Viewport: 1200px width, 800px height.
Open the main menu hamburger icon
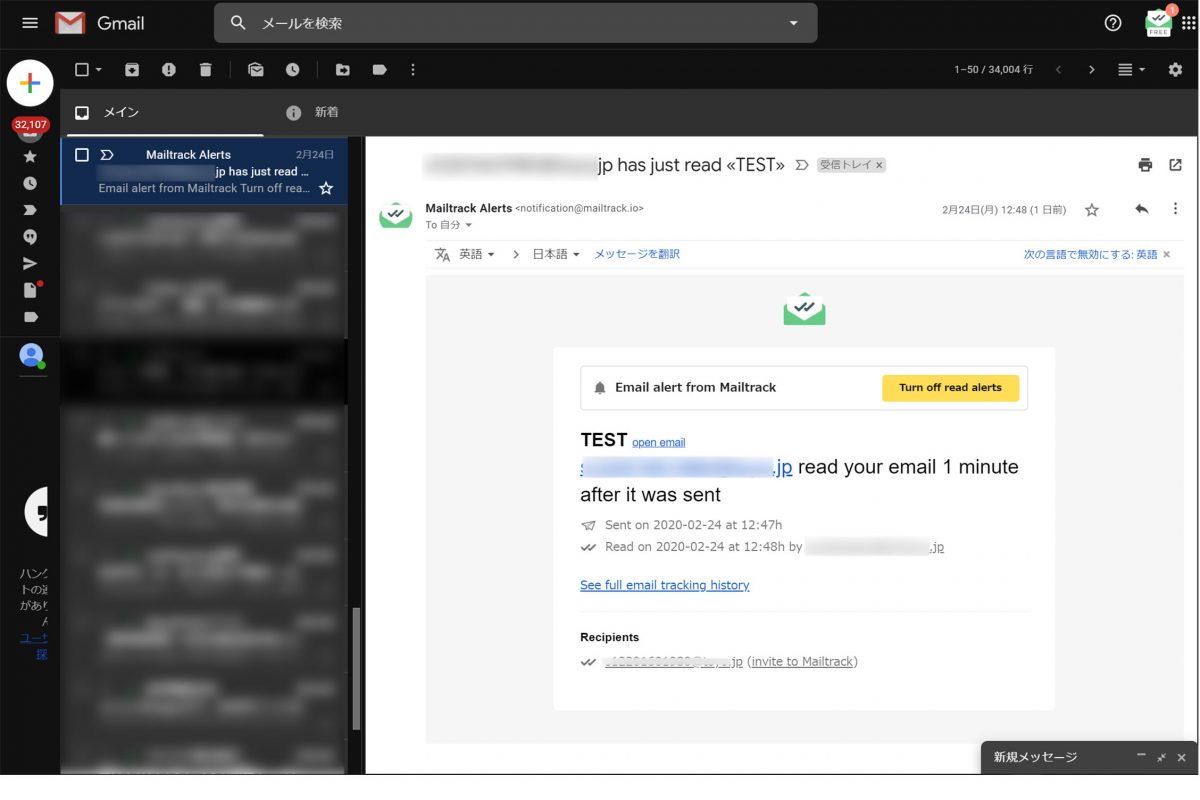(30, 23)
